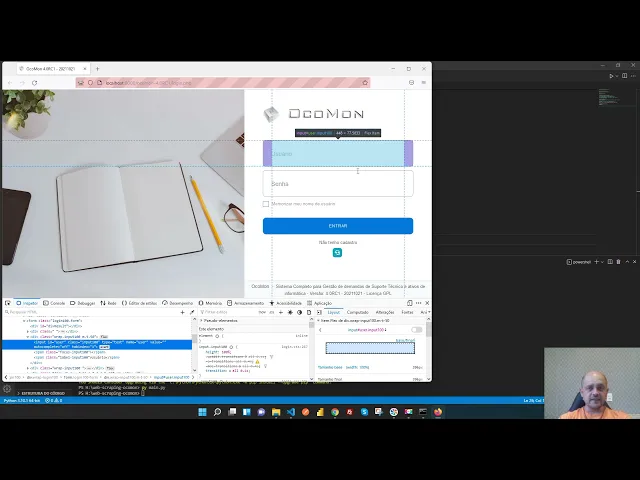The width and height of the screenshot is (640, 480).
Task: Click the Usuário input field
Action: [338, 153]
